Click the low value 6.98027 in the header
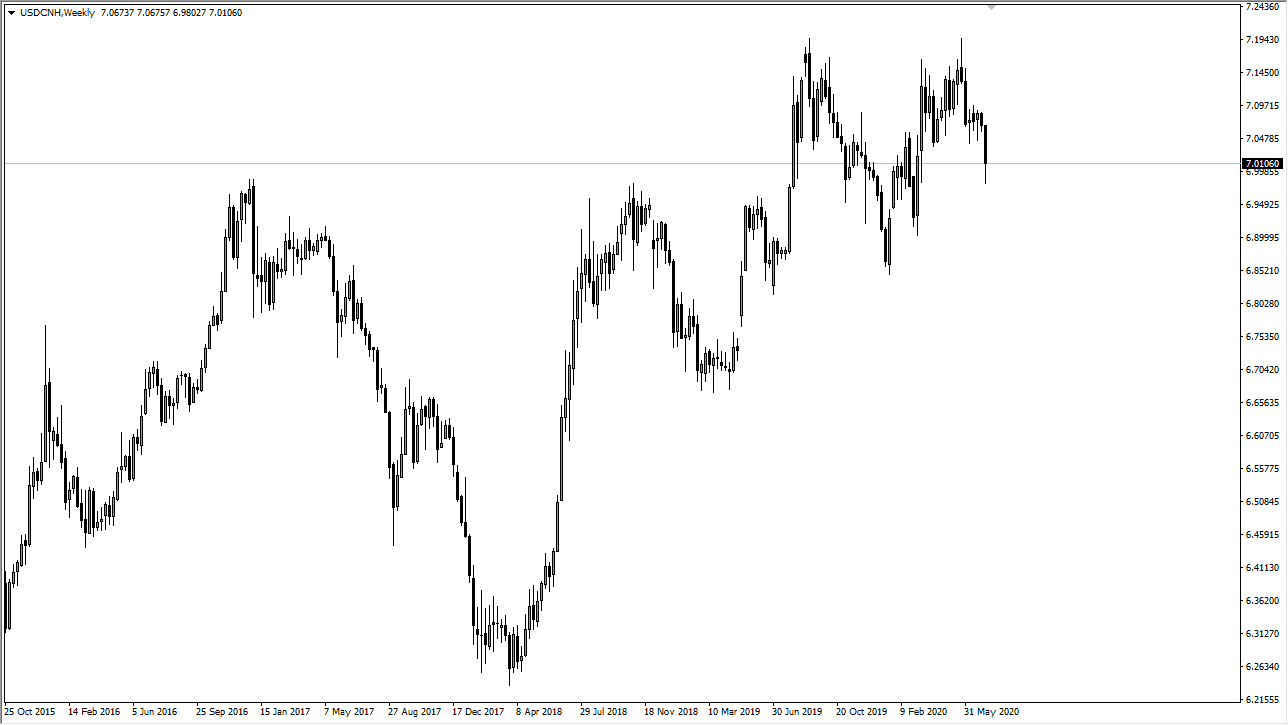The image size is (1288, 725). tap(189, 12)
